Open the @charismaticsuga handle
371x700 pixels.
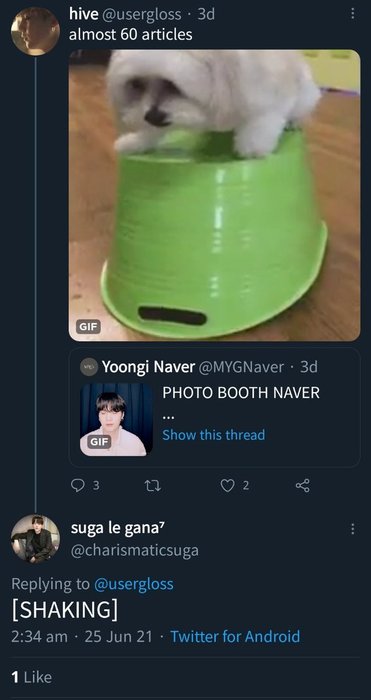(135, 550)
